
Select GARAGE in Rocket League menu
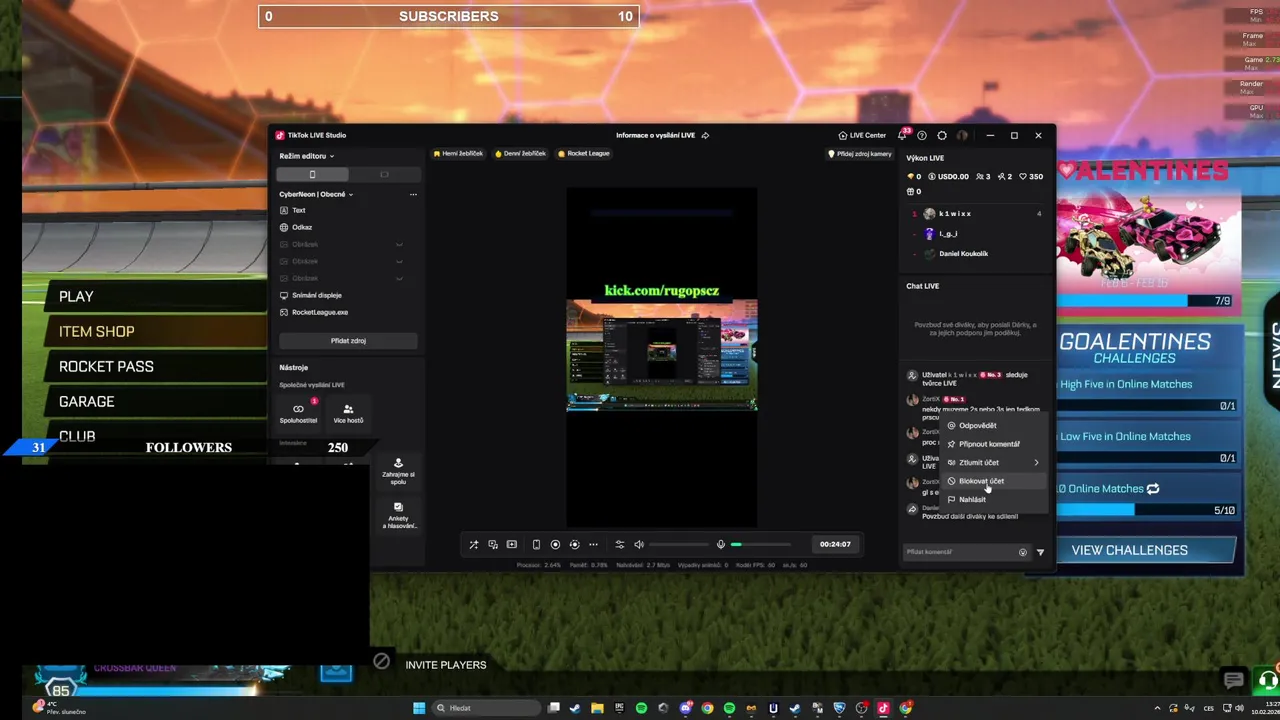click(x=87, y=401)
